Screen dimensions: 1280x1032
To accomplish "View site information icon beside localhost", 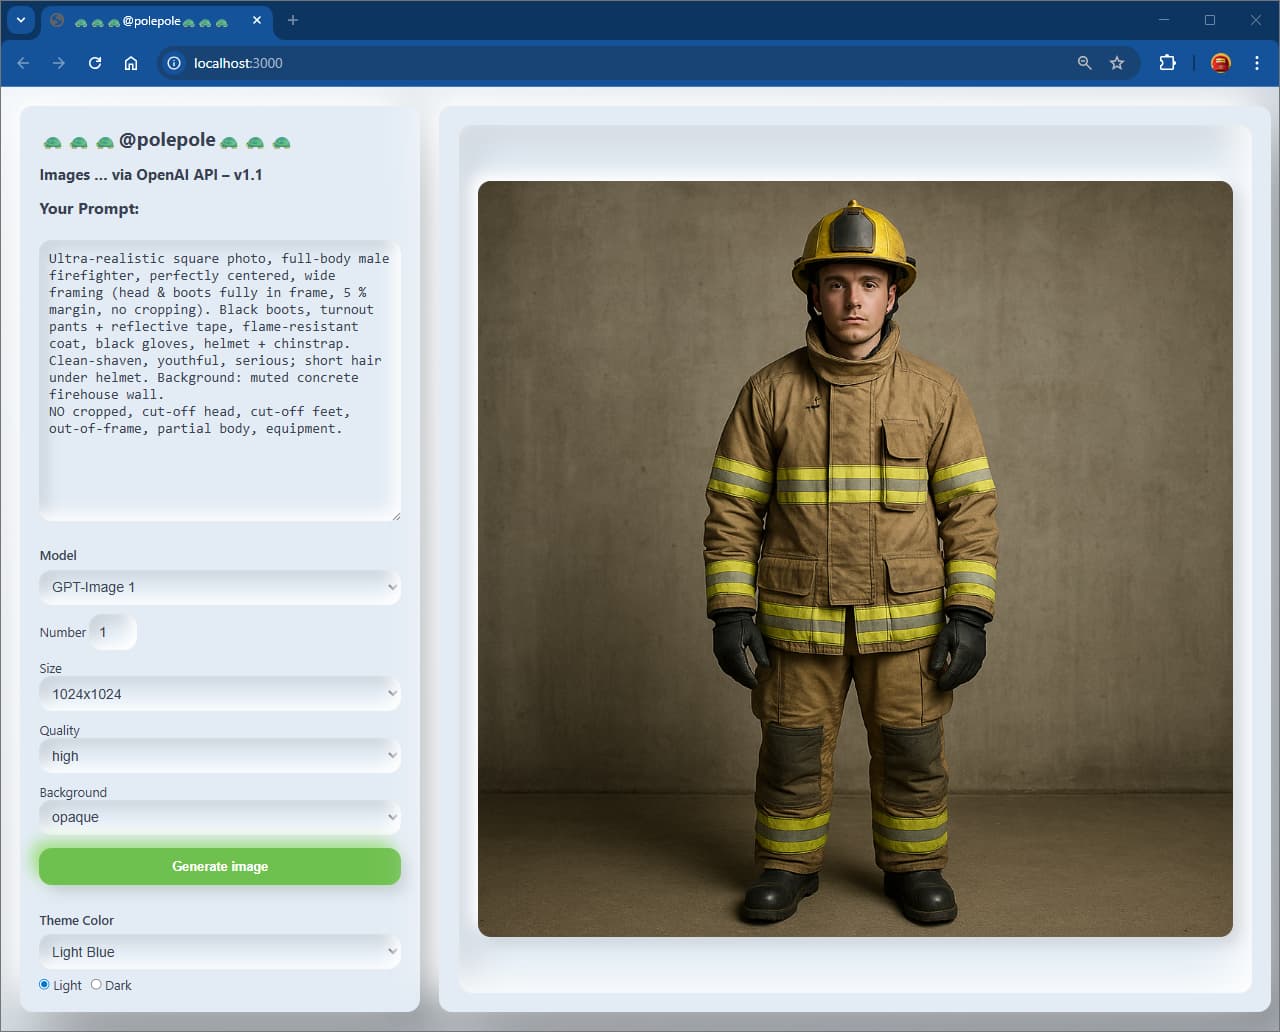I will tap(174, 63).
